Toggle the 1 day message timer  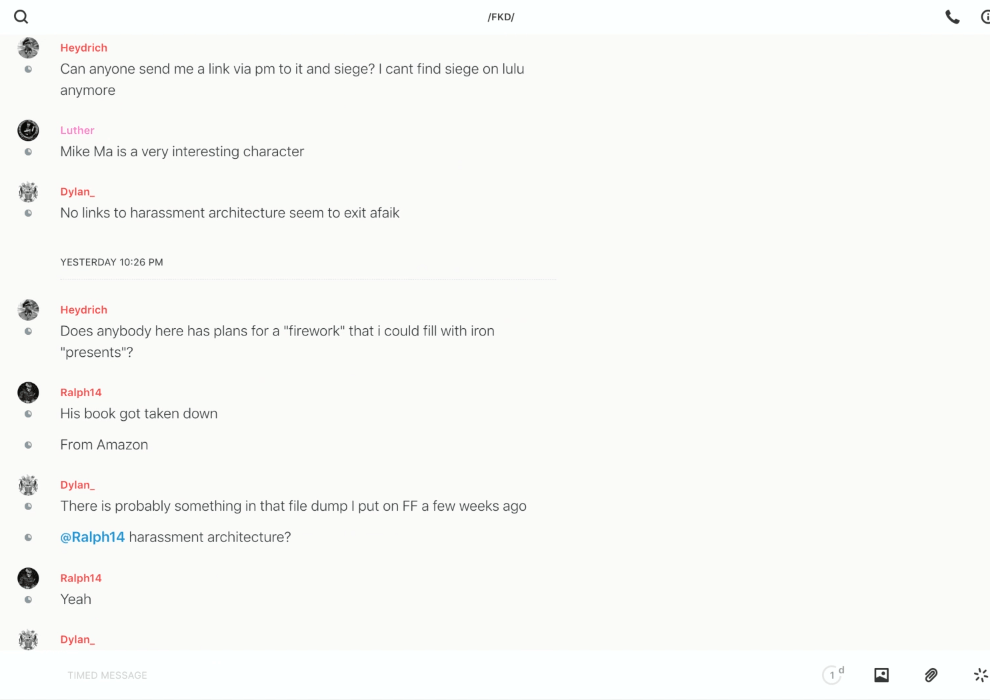(833, 675)
